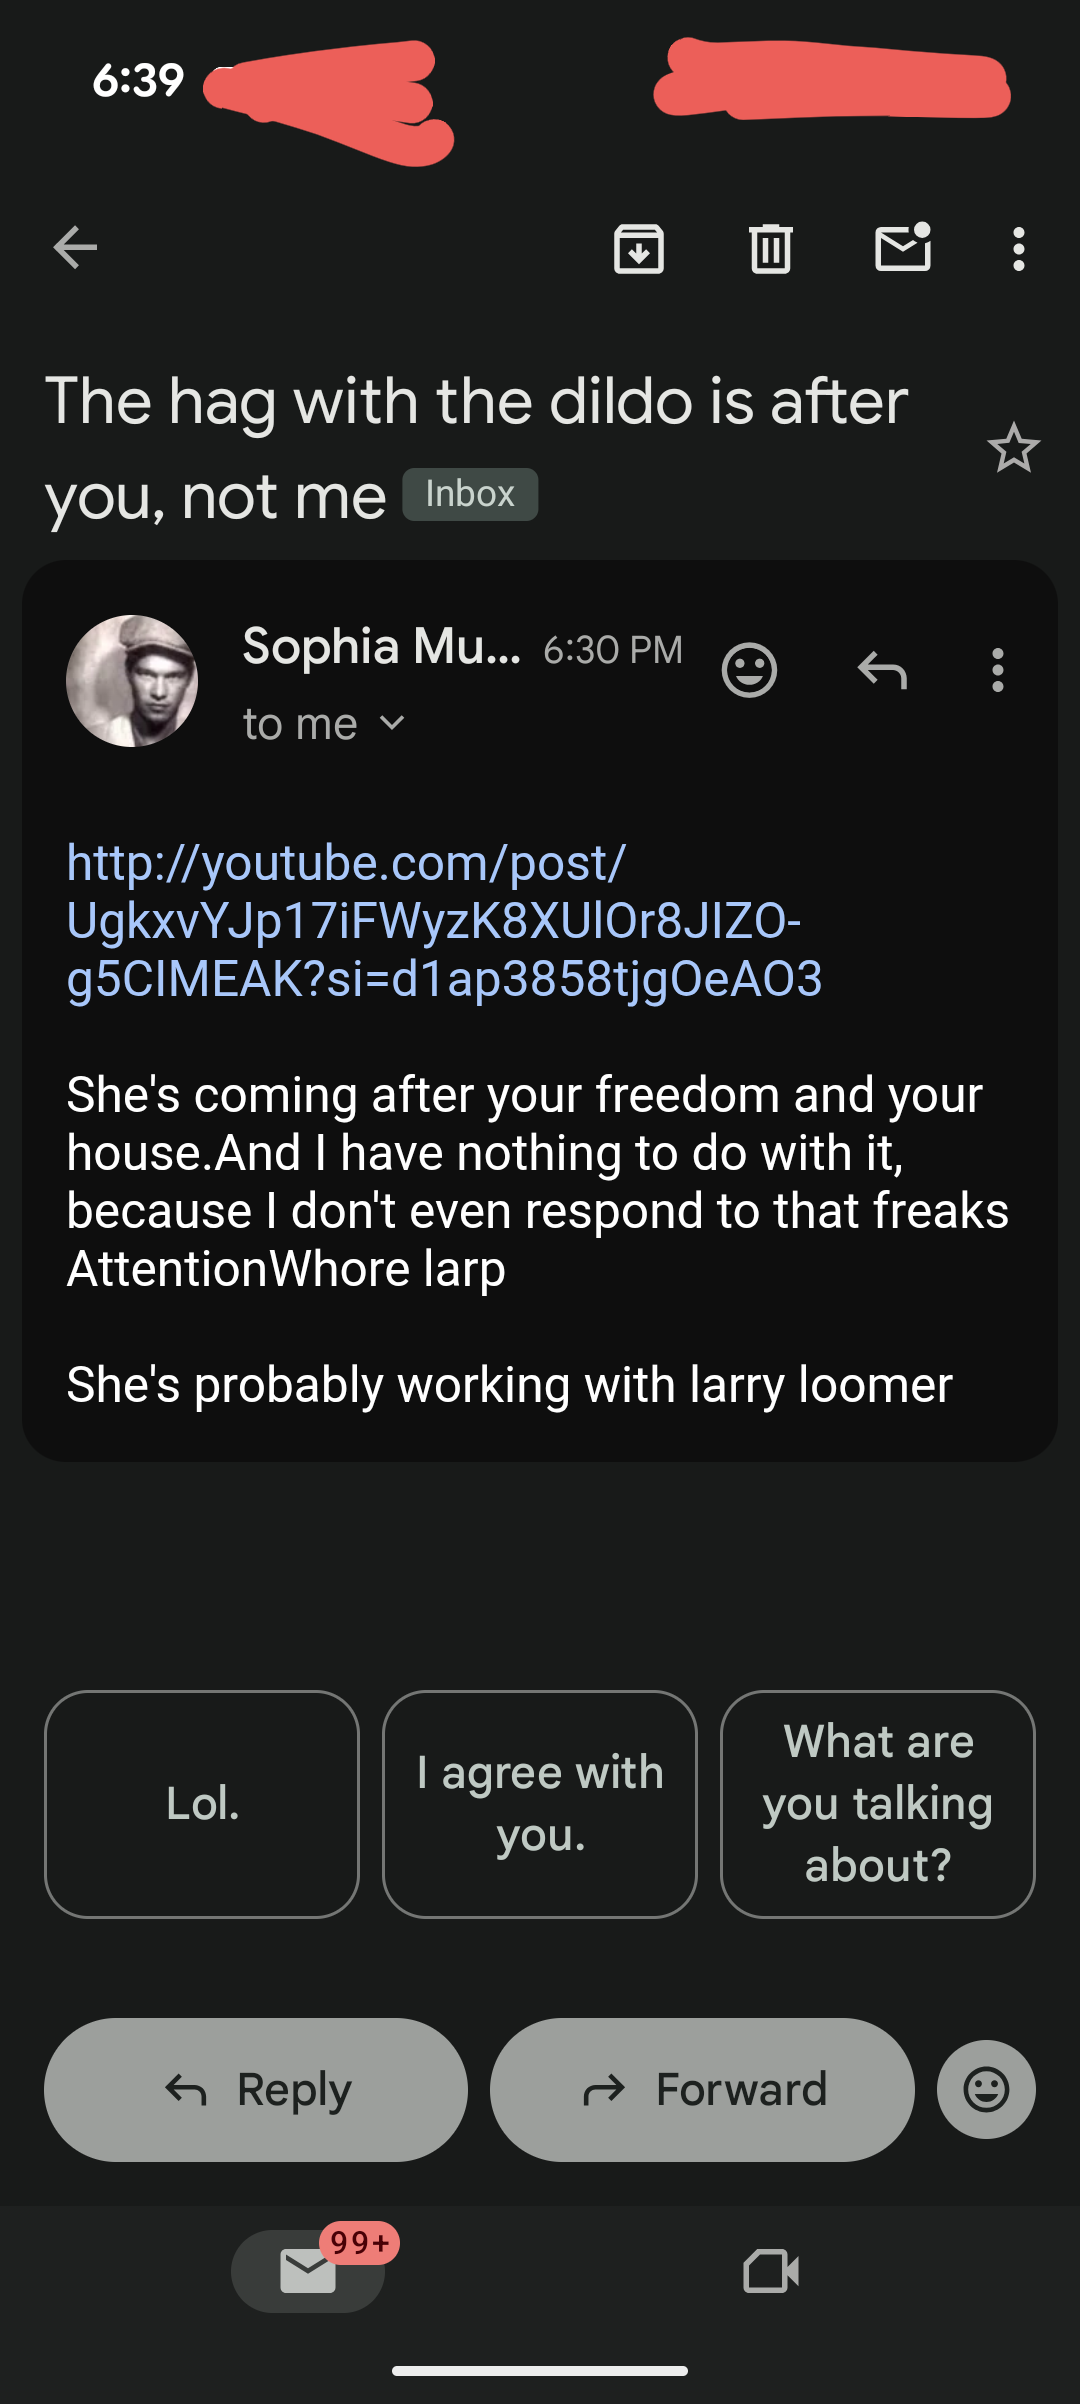Open the youtube.com post link
The width and height of the screenshot is (1080, 2404).
coord(443,920)
